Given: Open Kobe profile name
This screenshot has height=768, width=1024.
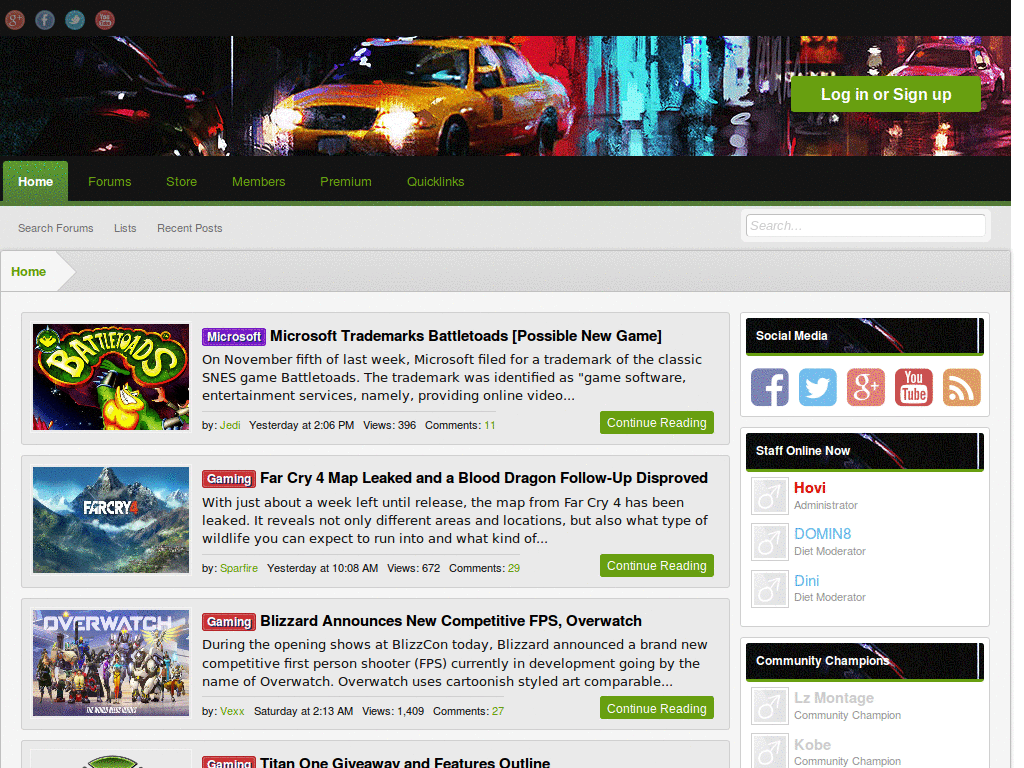Looking at the screenshot, I should (x=812, y=744).
